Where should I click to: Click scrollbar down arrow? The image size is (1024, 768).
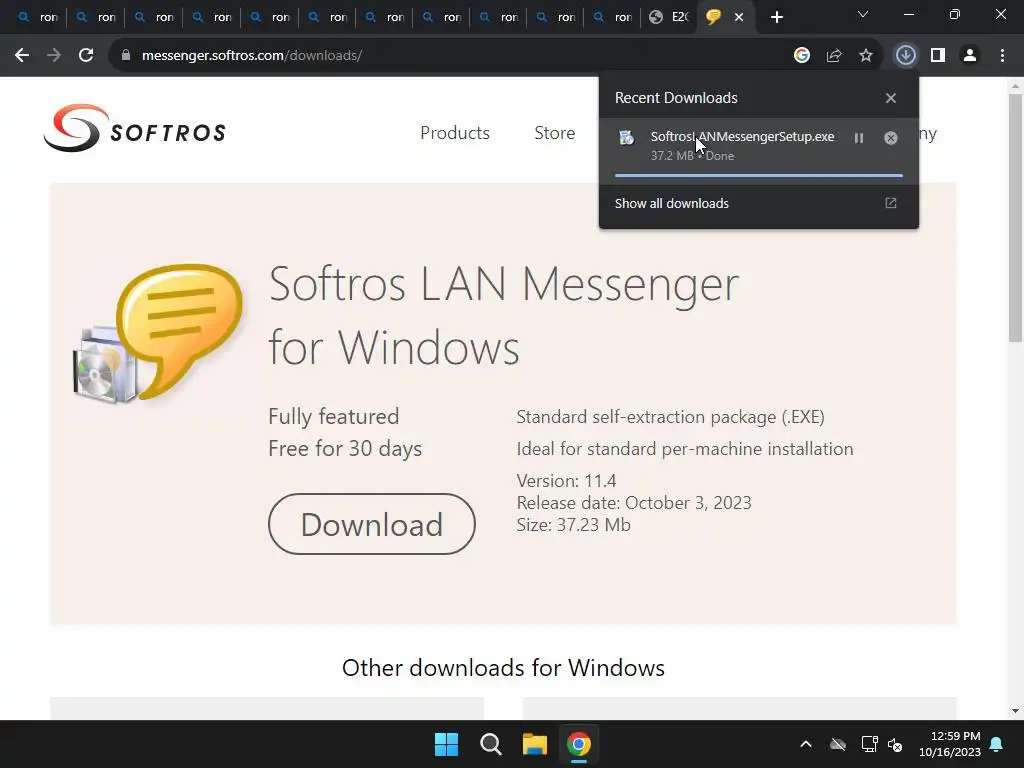[x=1015, y=711]
